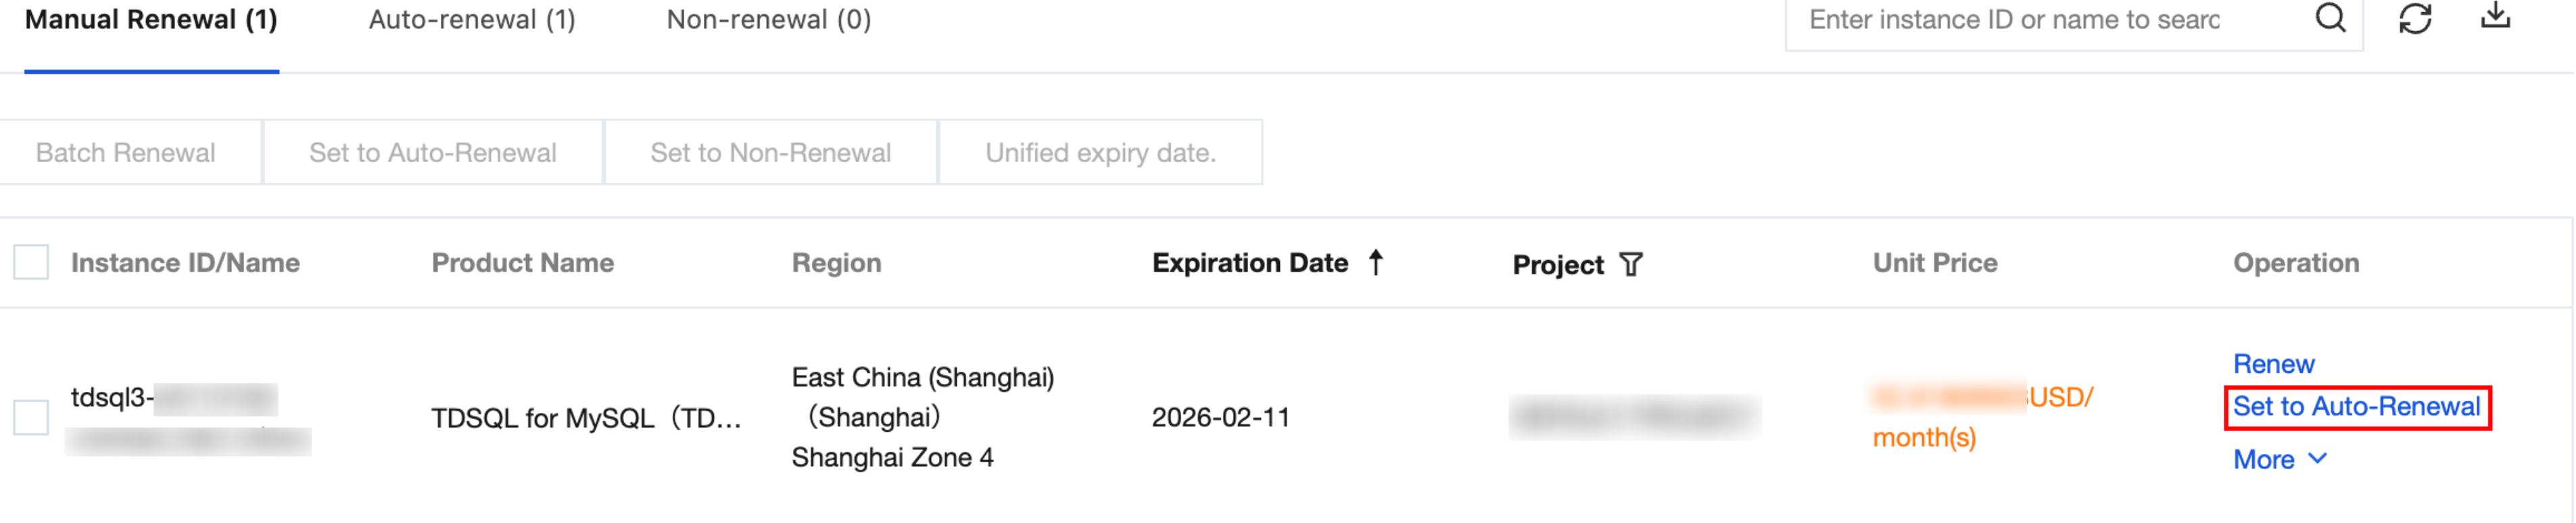Click the download export icon
Image resolution: width=2576 pixels, height=523 pixels.
pyautogui.click(x=2495, y=16)
